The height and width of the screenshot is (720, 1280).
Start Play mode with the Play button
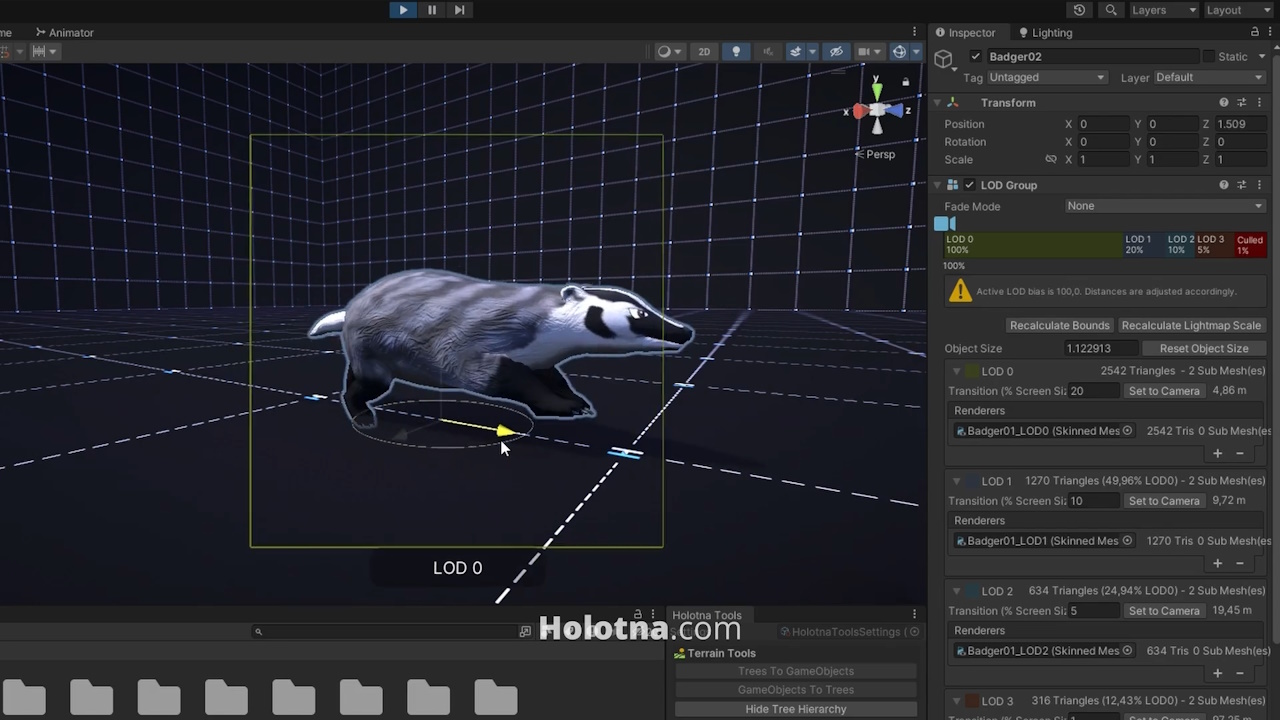point(403,10)
